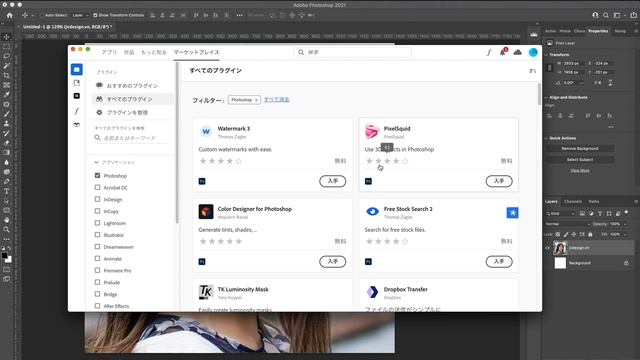Open the fonts icon in Creative Cloud sidebar
This screenshot has height=360, width=640.
(x=77, y=111)
